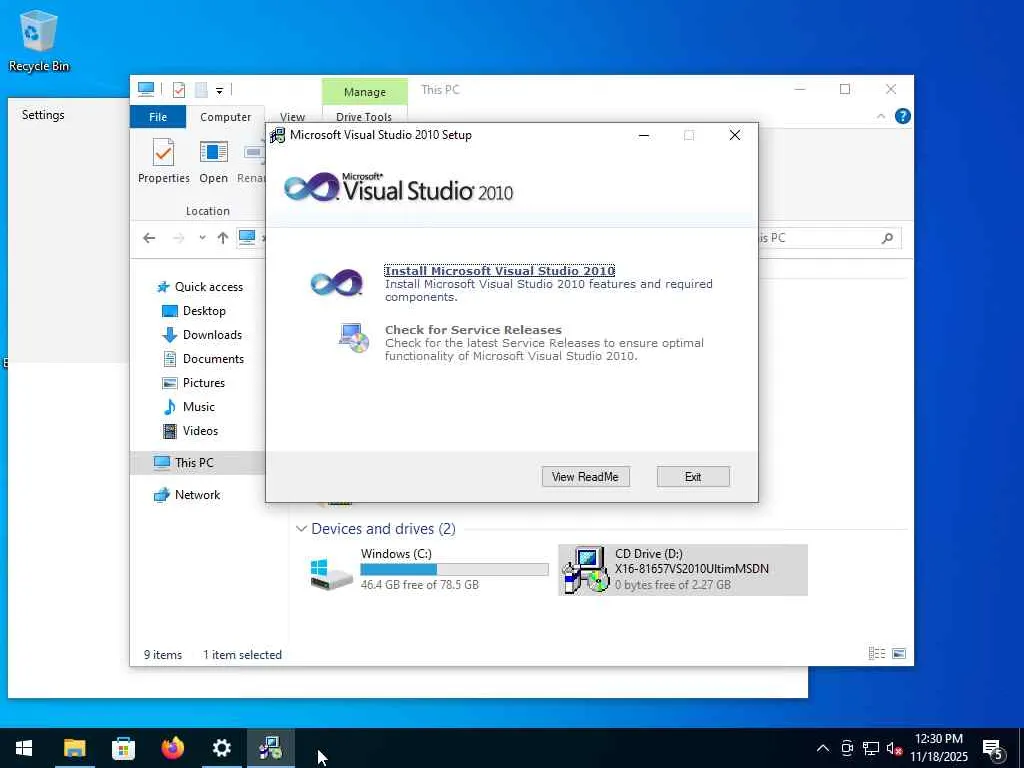Minimize the Visual Studio Setup window
This screenshot has height=768, width=1024.
pos(644,135)
